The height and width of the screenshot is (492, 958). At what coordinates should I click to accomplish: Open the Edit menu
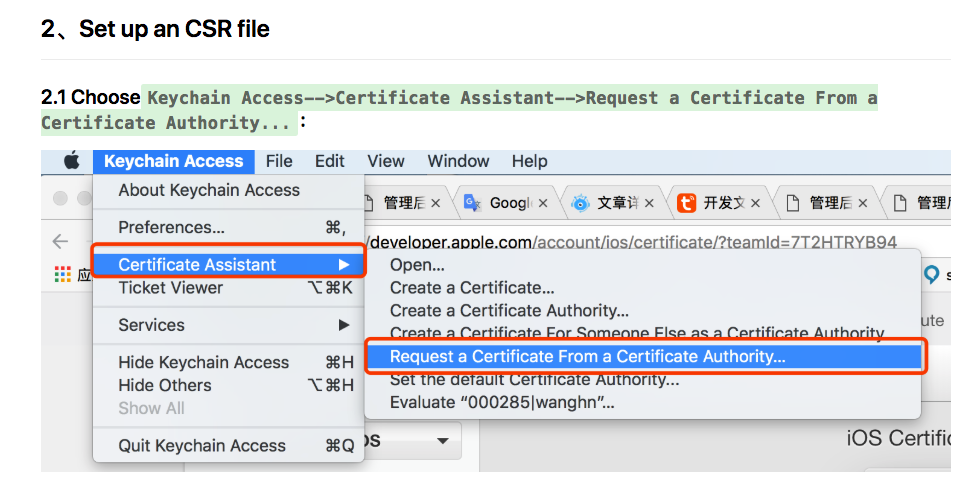pyautogui.click(x=329, y=161)
